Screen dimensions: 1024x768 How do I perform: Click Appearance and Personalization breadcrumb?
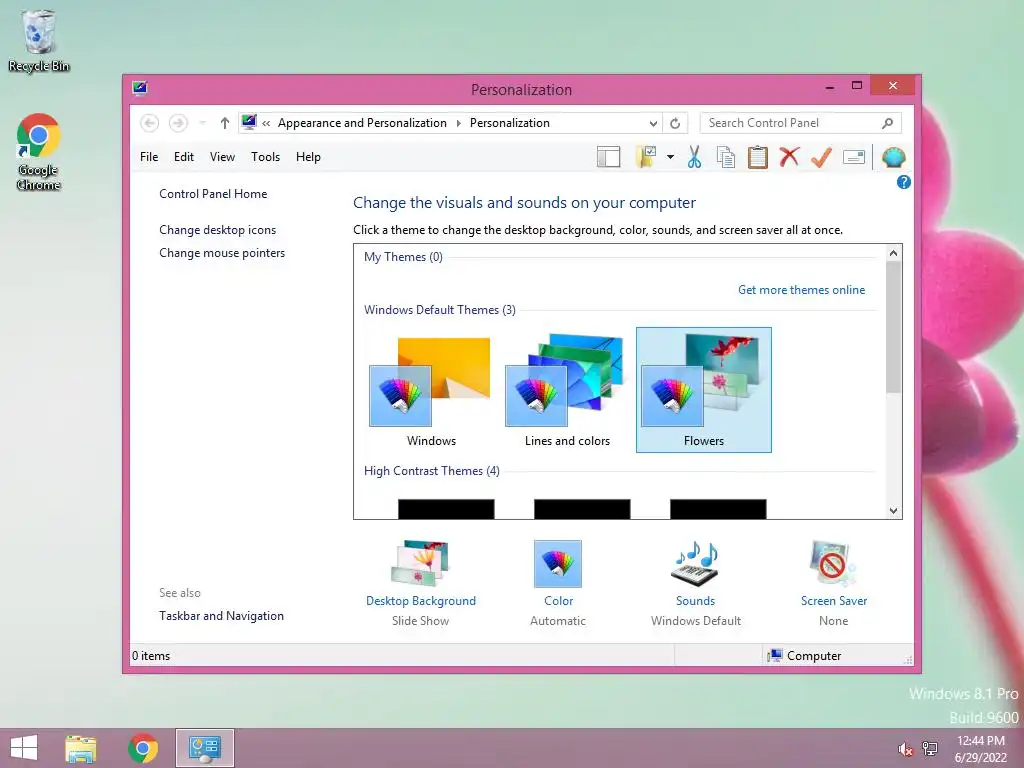[362, 123]
